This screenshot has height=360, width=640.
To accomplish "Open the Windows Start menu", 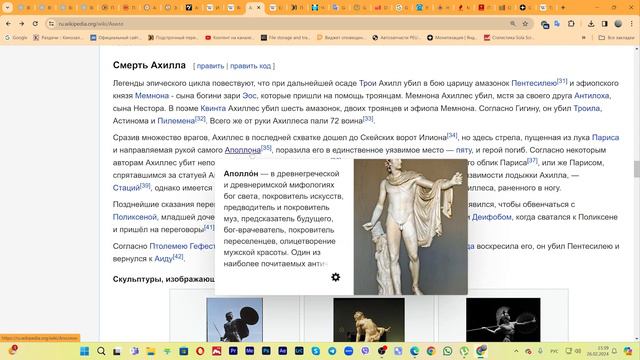I will click(x=84, y=351).
